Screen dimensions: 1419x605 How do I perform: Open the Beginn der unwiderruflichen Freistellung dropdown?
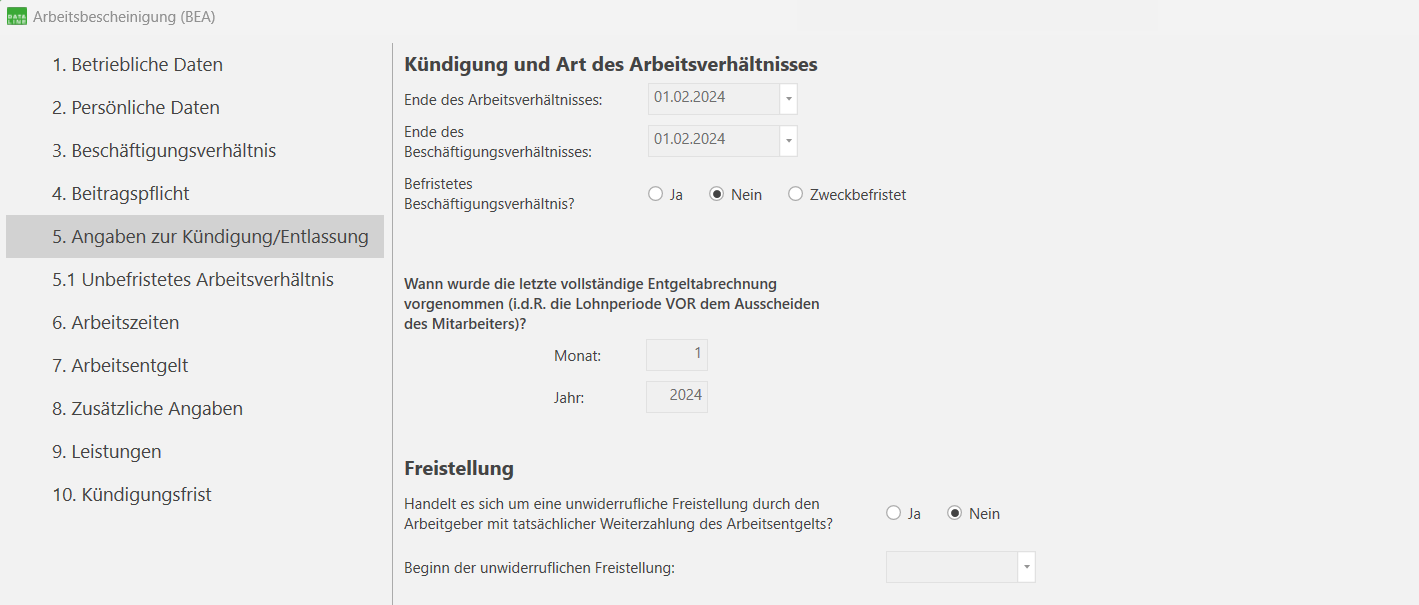pos(1027,566)
